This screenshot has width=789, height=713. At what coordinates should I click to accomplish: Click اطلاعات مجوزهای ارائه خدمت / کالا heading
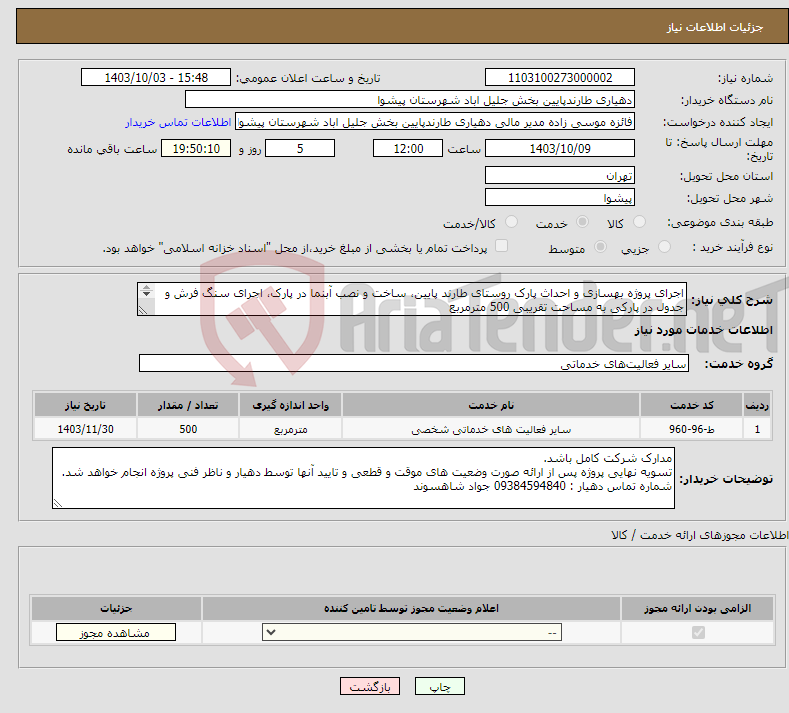click(x=699, y=535)
